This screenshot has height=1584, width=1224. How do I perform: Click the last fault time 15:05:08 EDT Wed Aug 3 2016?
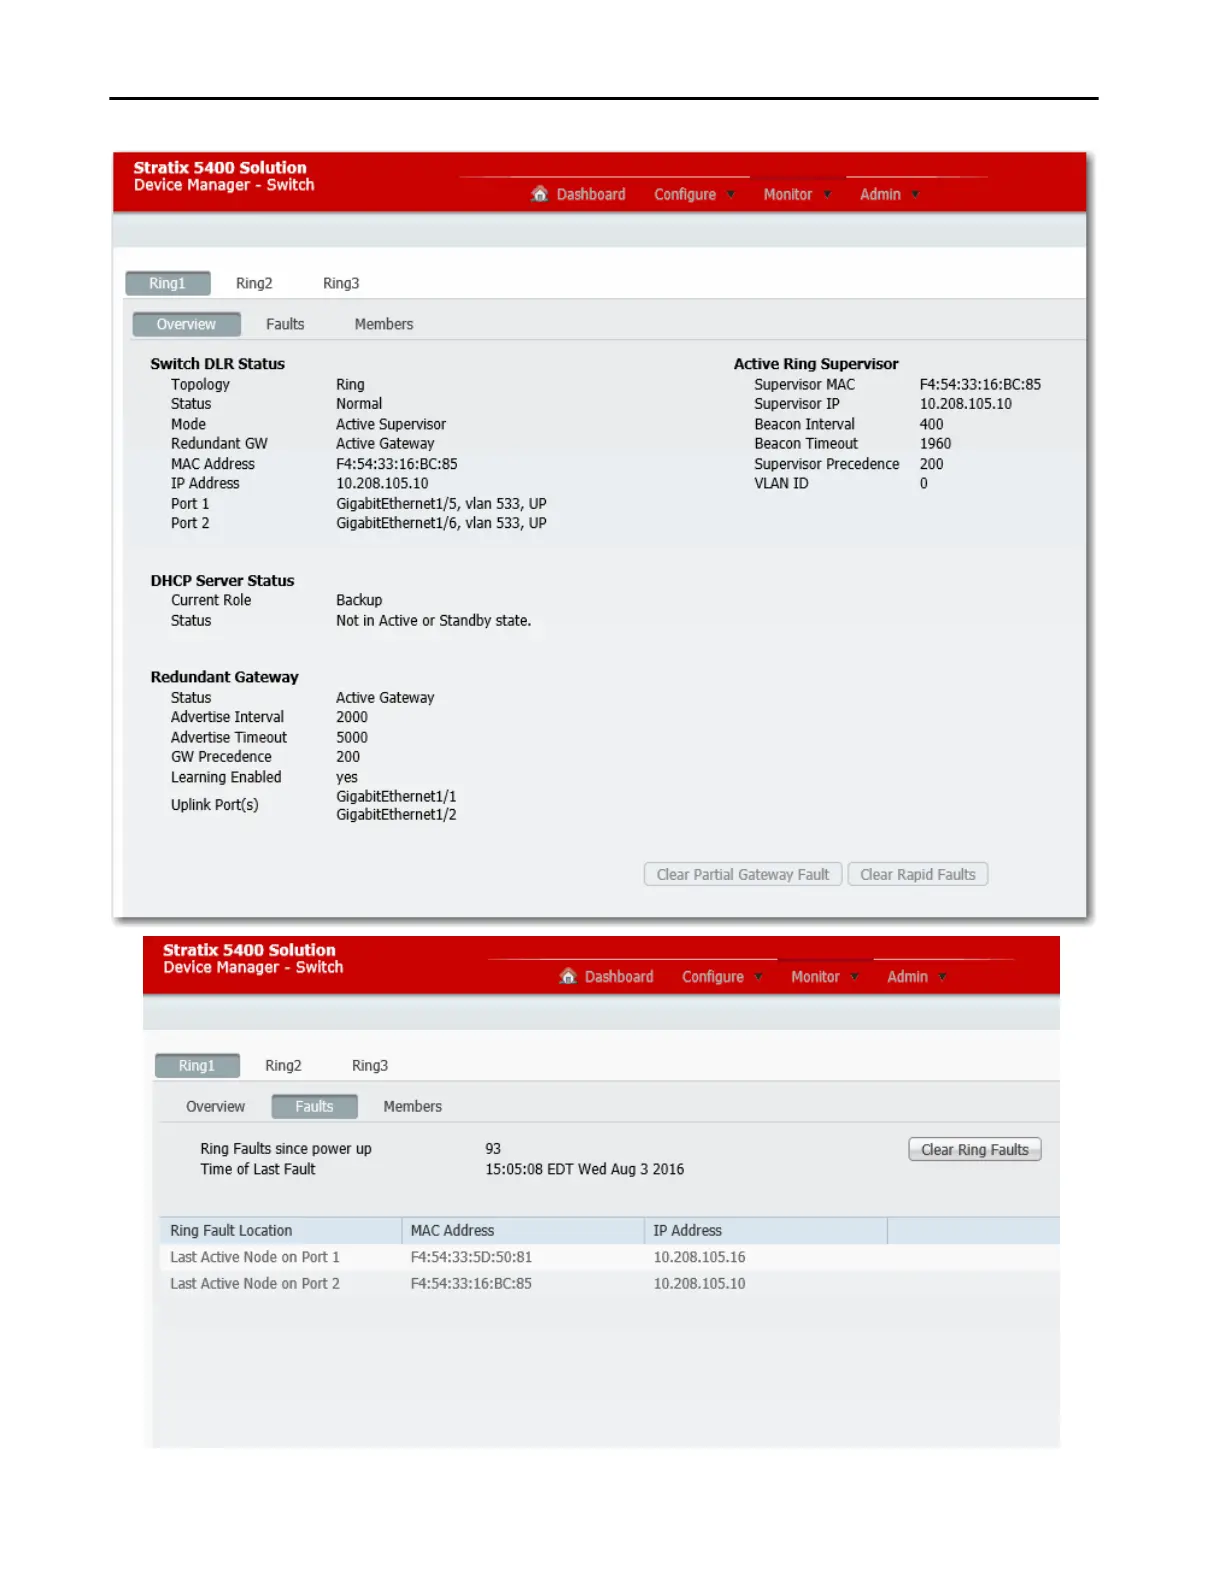pos(585,1169)
